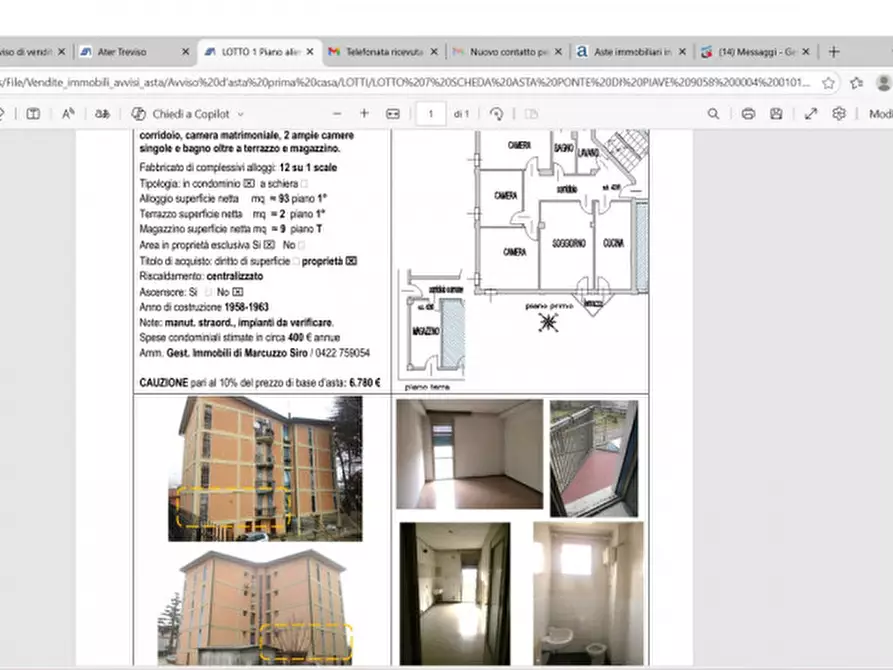Click the fit-to-width page icon

(x=393, y=114)
